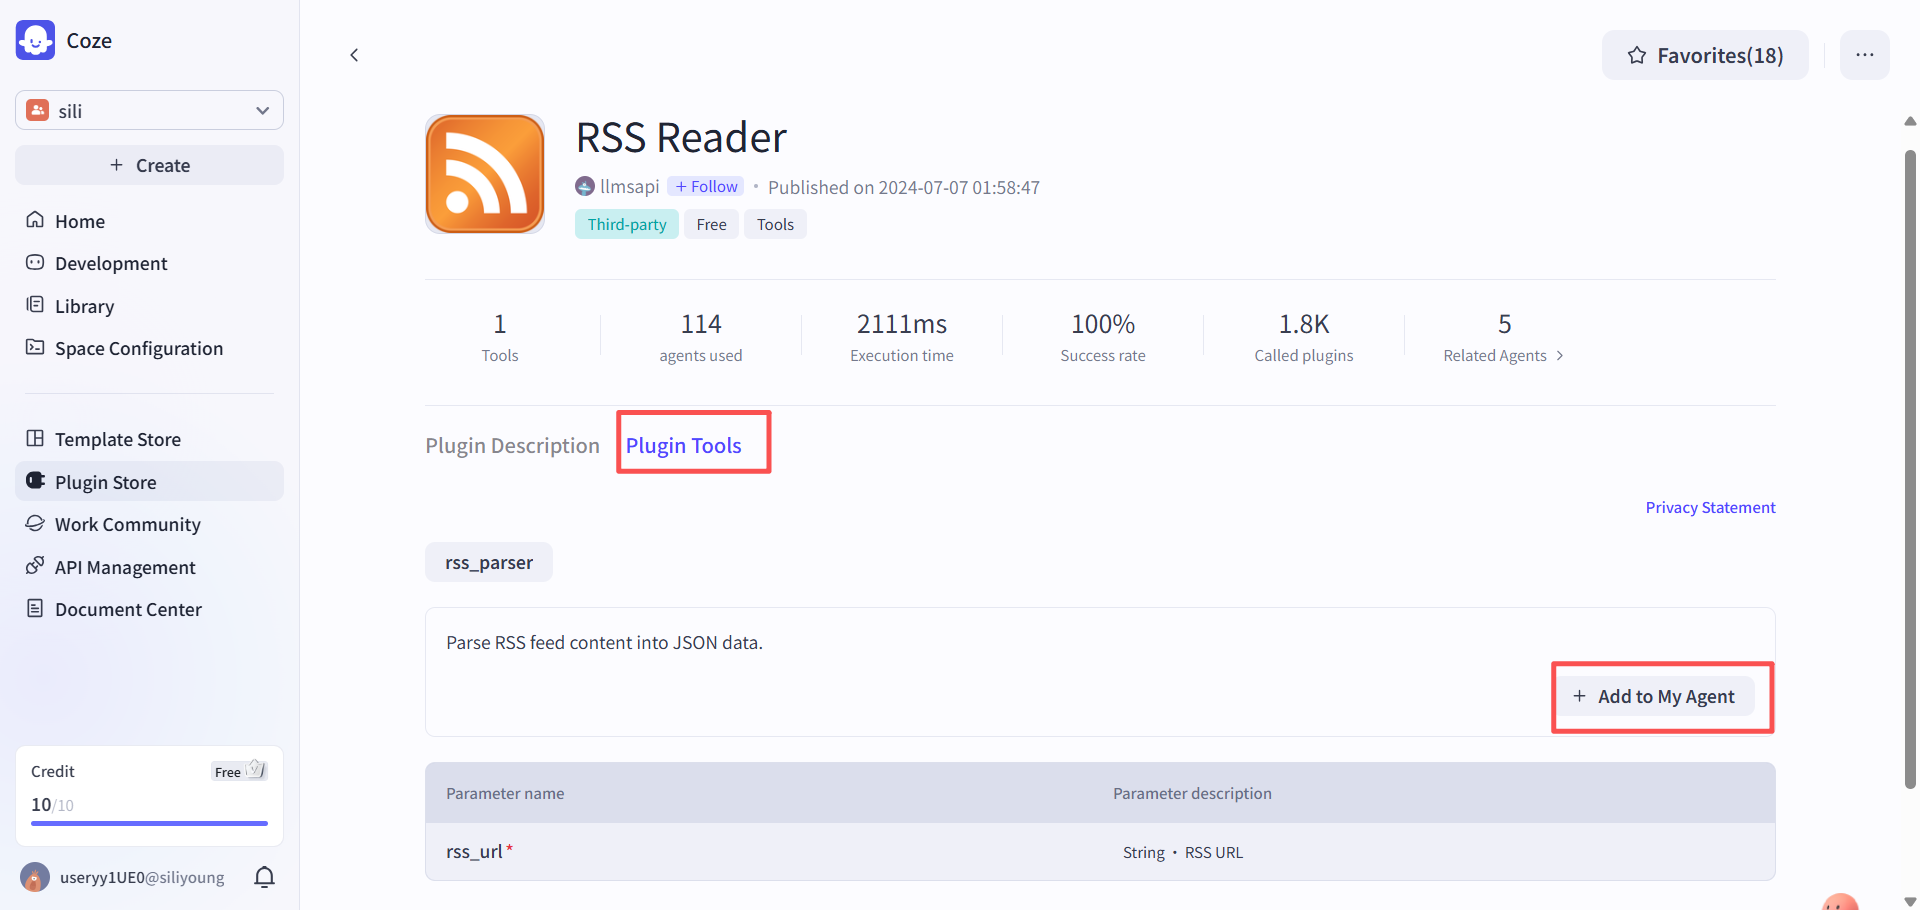1920x910 pixels.
Task: Click the API Management icon
Action: coord(35,565)
